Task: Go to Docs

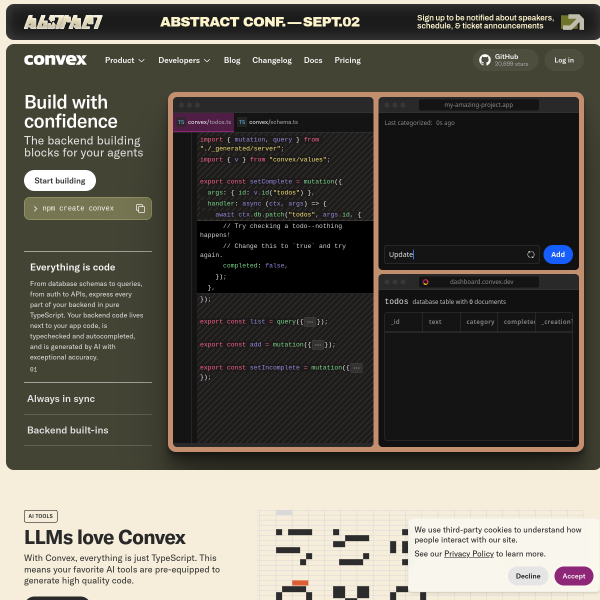Action: click(313, 60)
